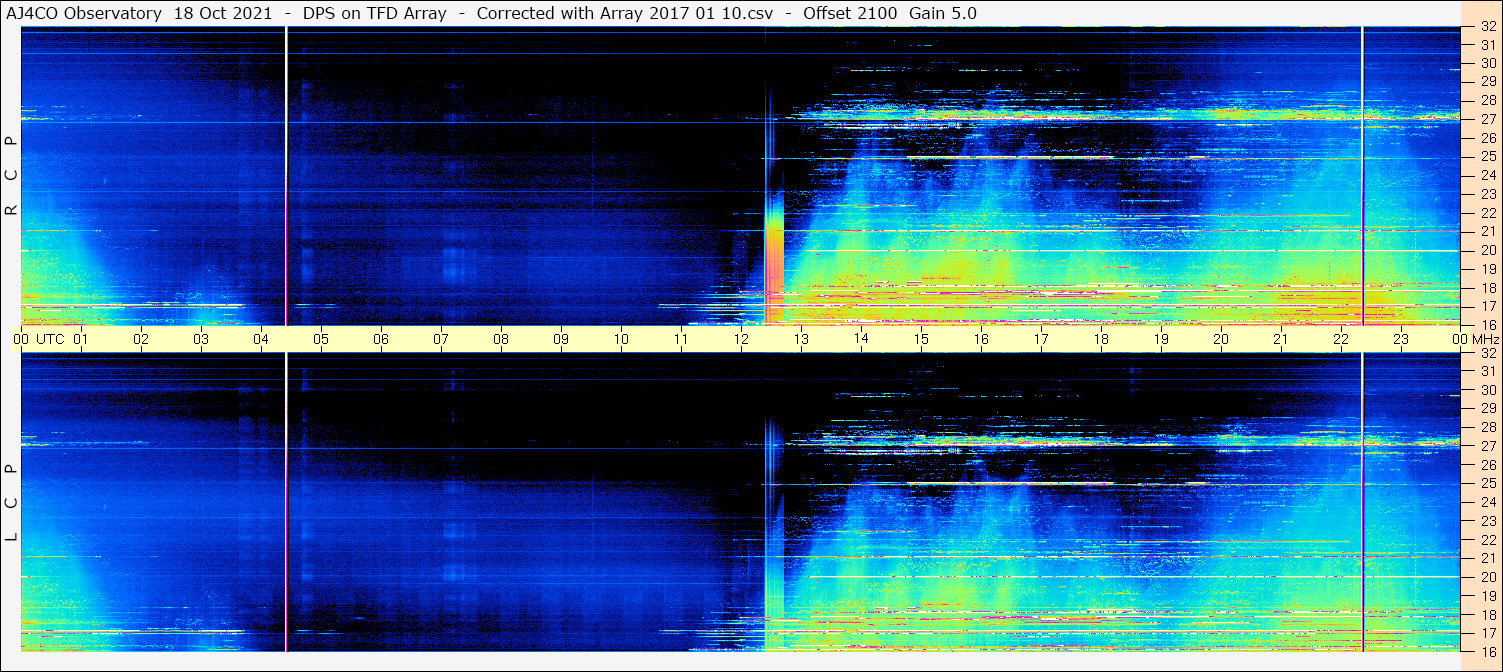The width and height of the screenshot is (1503, 672).
Task: Click the bright orange burst near 12:30 in RCP panel
Action: [x=773, y=255]
